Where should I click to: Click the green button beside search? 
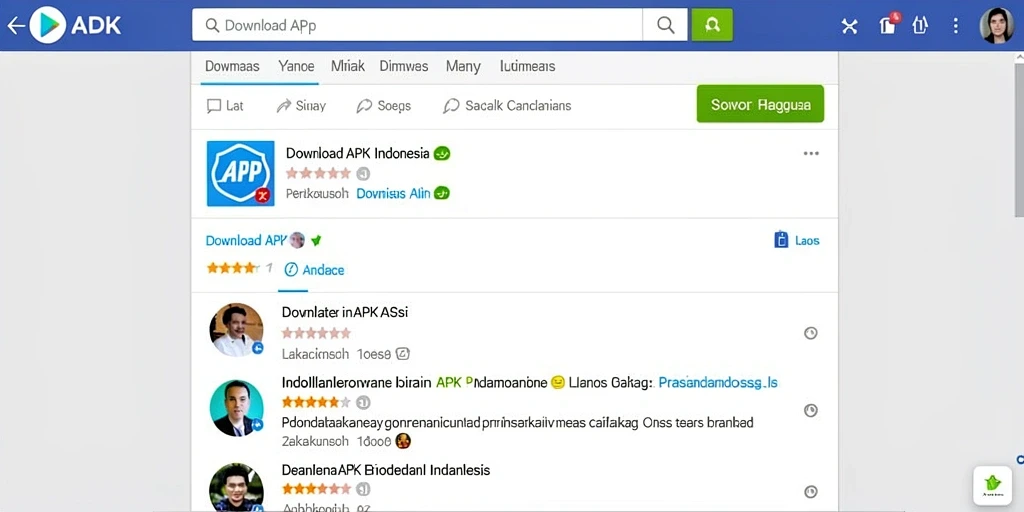tap(712, 25)
